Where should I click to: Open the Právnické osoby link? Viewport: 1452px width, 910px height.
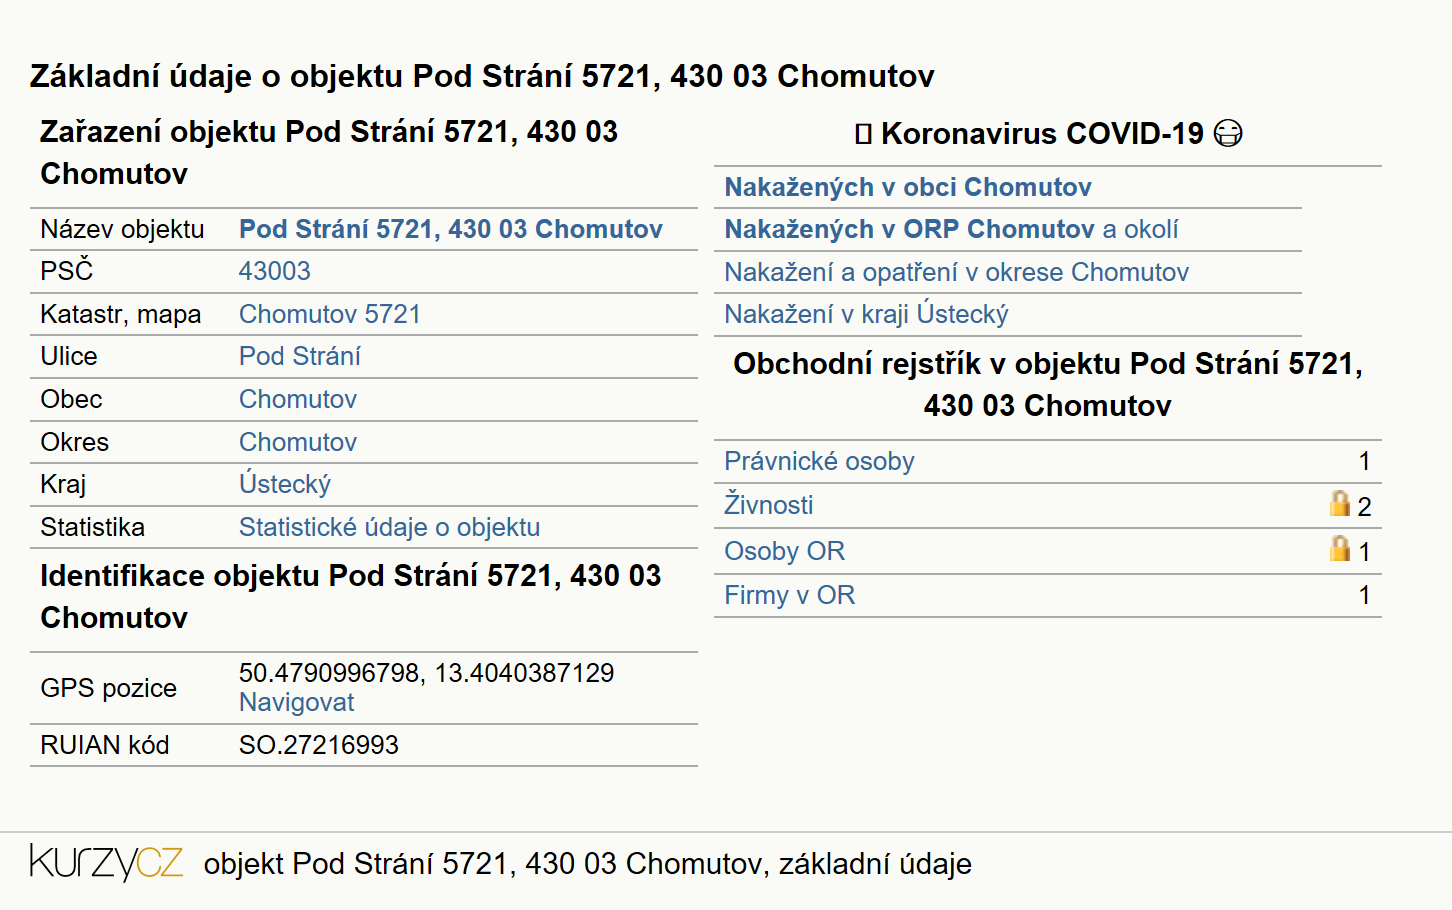tap(819, 461)
